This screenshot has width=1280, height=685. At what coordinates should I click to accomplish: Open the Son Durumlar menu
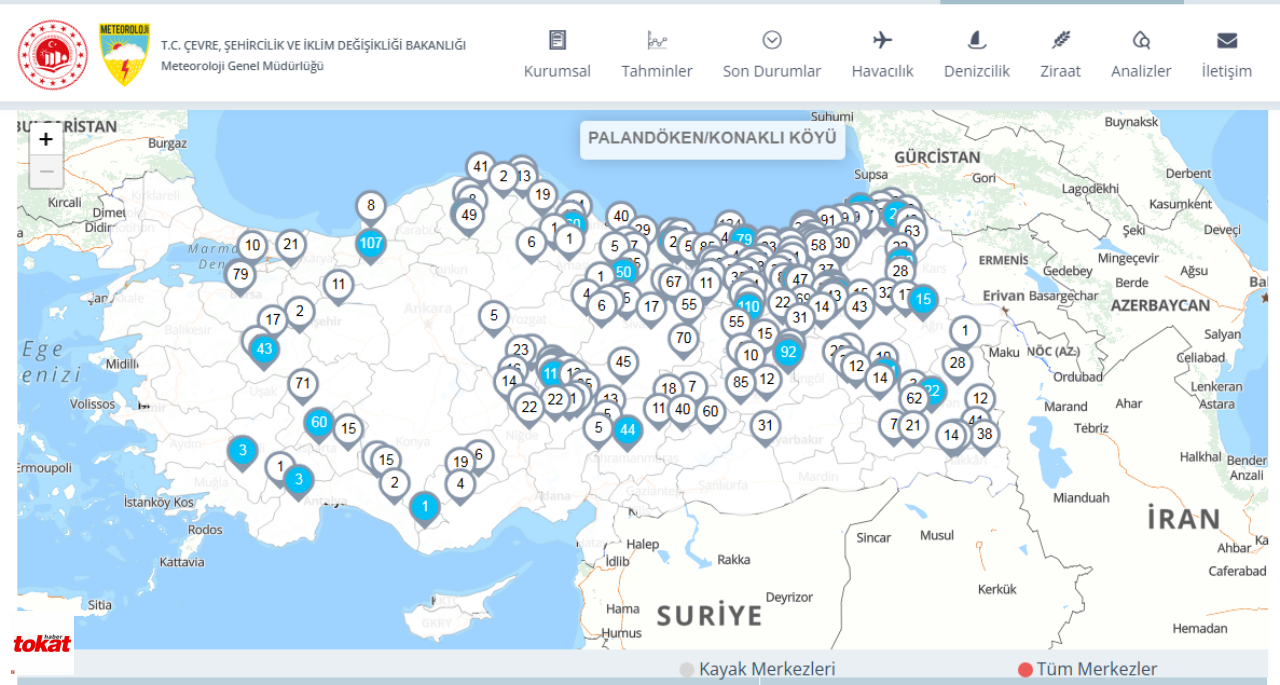pyautogui.click(x=772, y=54)
